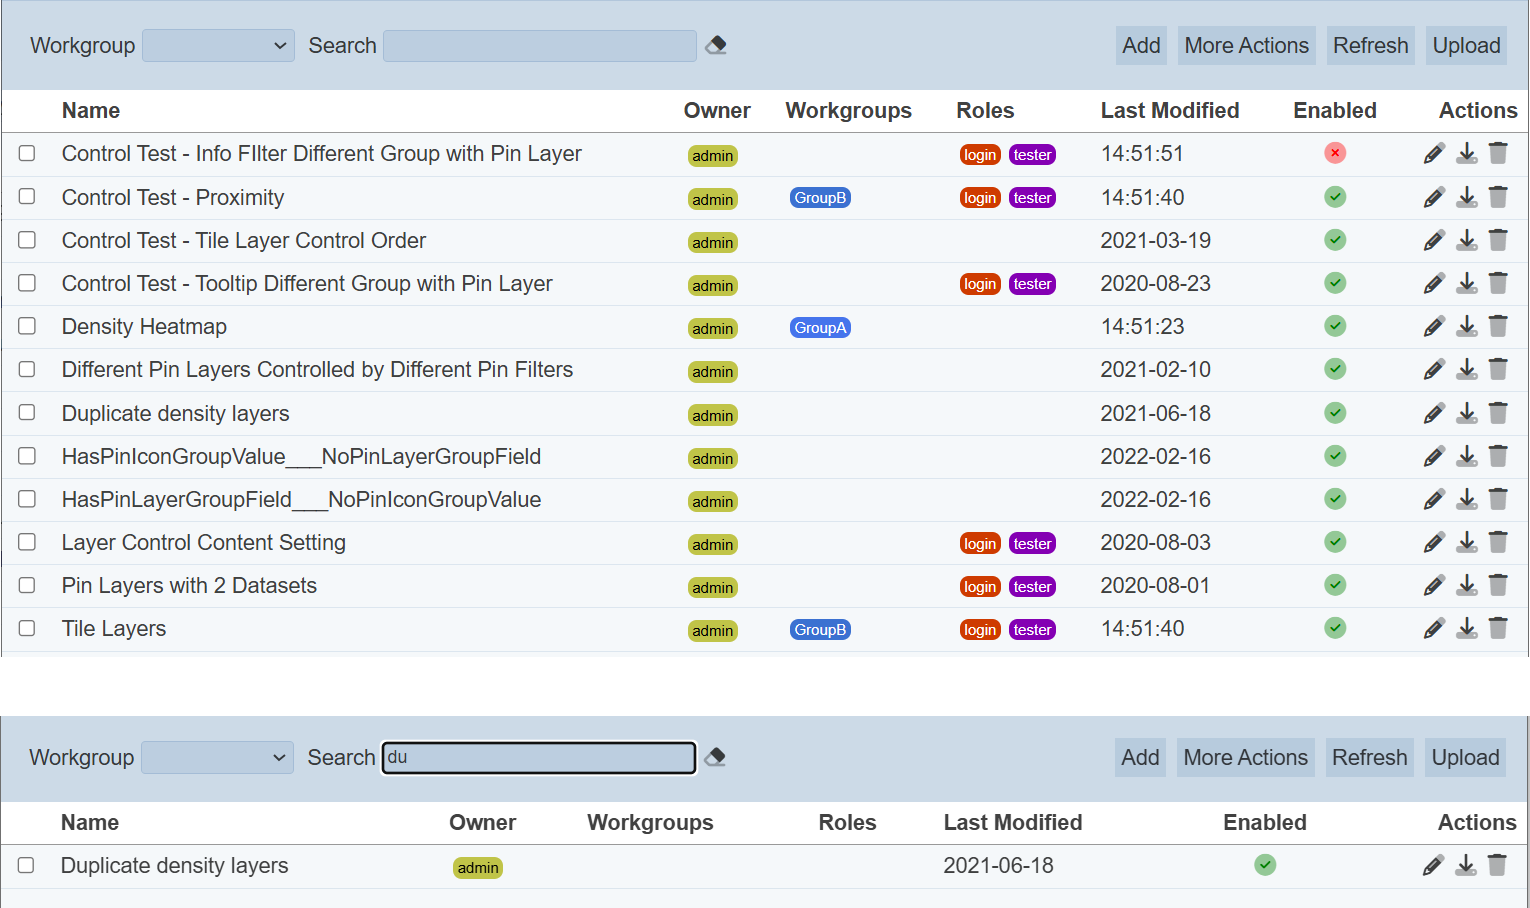Screen dimensions: 1530x908
Task: Open the Workgroup dropdown in the top toolbar
Action: coord(218,46)
